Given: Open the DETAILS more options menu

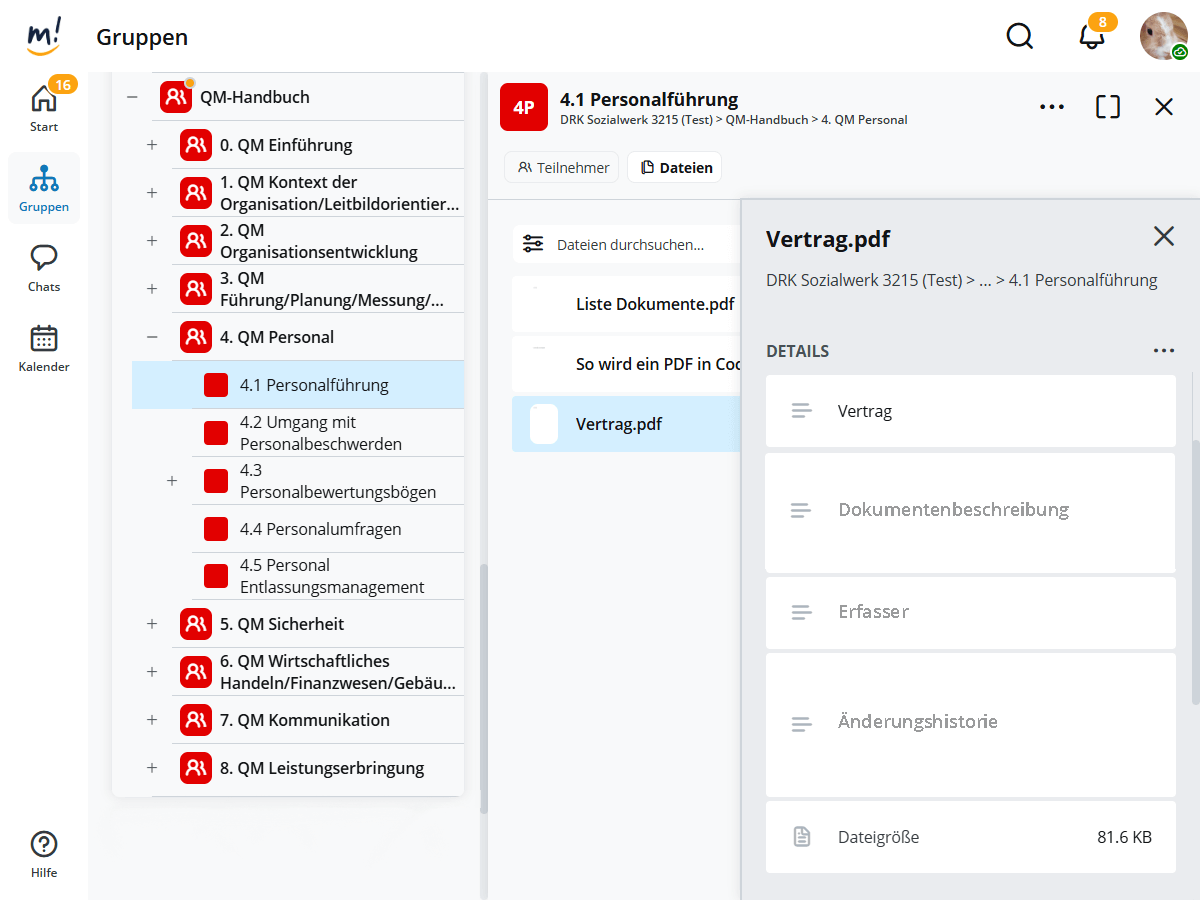Looking at the screenshot, I should click(x=1163, y=351).
